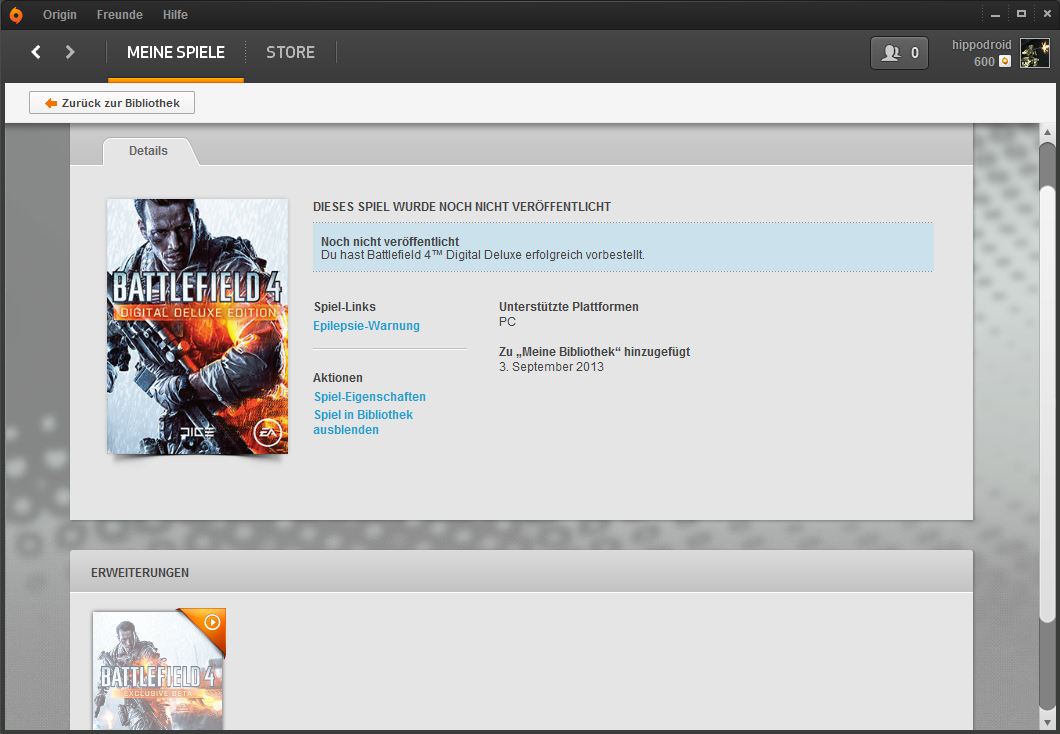Click the Origin points coin icon
The height and width of the screenshot is (734, 1060).
point(1005,62)
